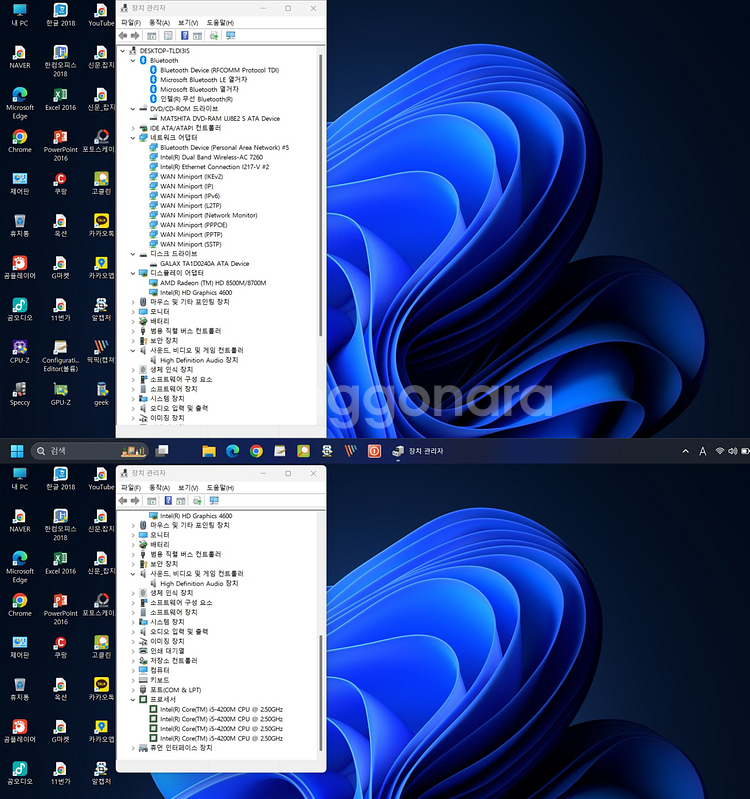Open File Explorer from the taskbar
The image size is (750, 799).
tap(209, 451)
